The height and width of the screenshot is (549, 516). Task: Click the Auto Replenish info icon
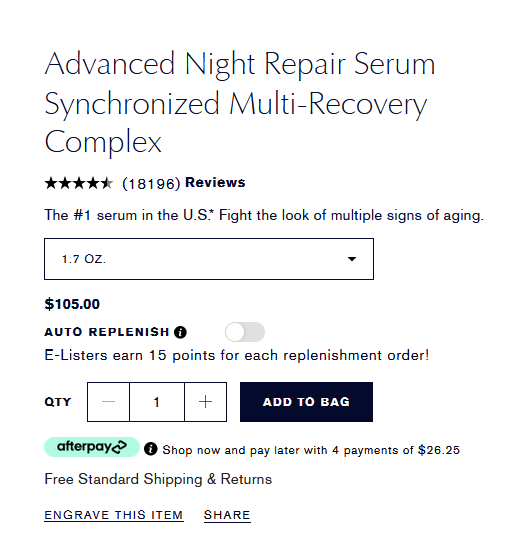(180, 332)
